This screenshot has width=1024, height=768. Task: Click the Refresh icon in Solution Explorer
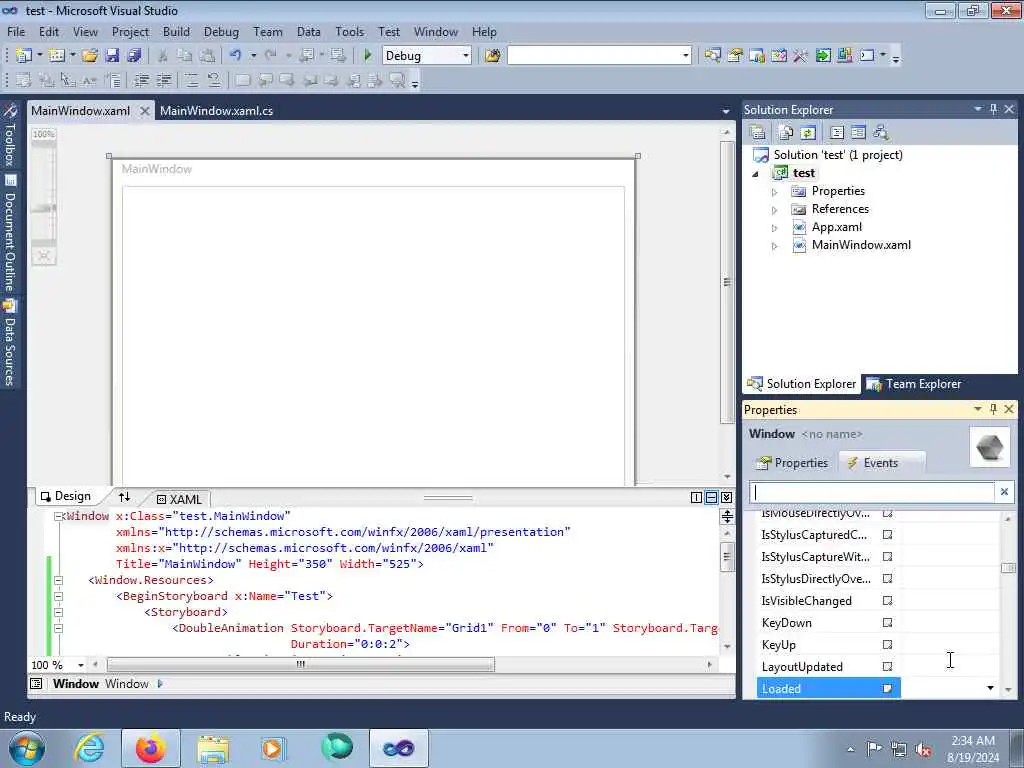tap(808, 133)
